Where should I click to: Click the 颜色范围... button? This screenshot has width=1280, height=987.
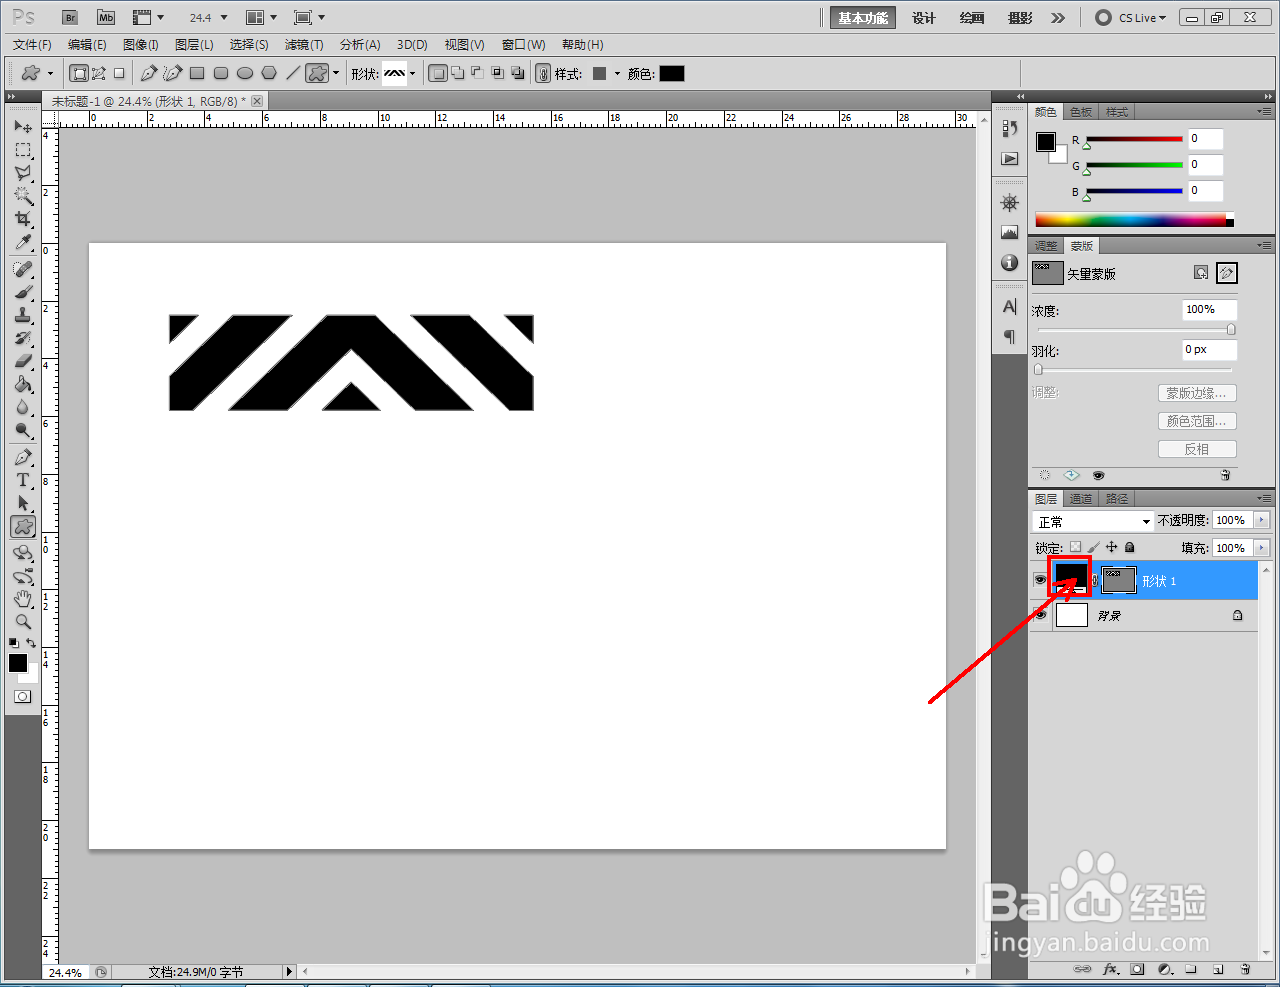coord(1197,421)
